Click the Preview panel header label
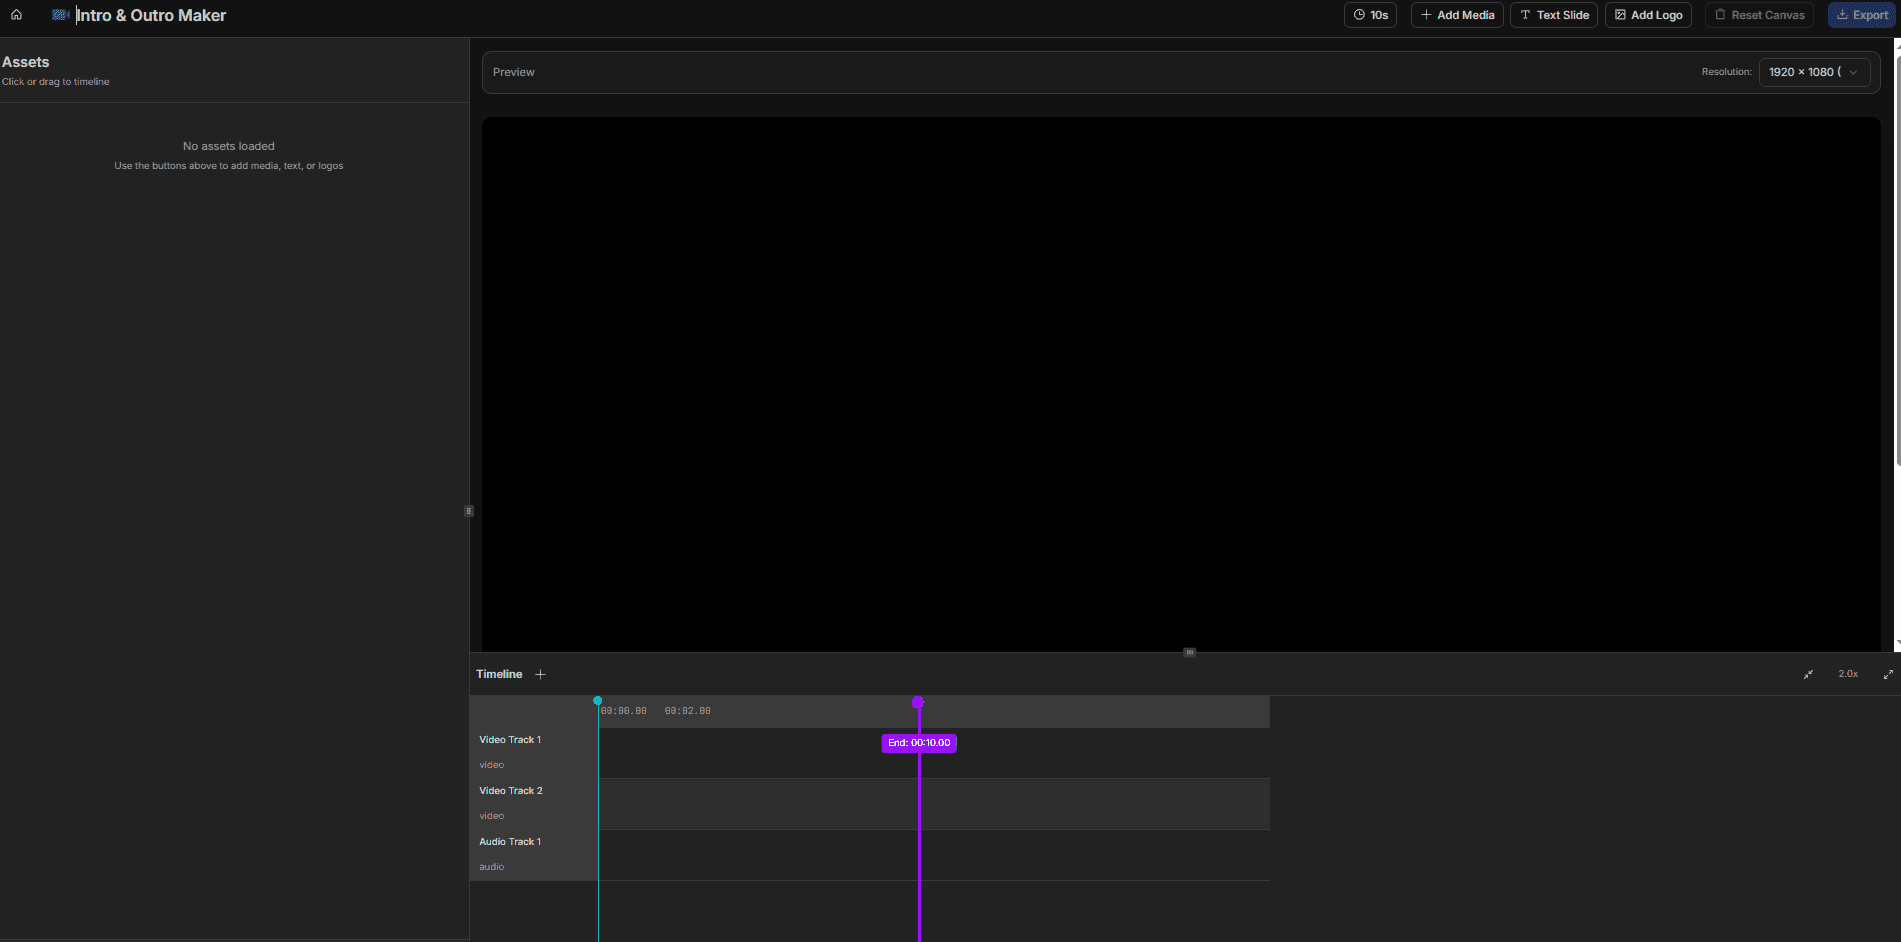 pos(513,72)
